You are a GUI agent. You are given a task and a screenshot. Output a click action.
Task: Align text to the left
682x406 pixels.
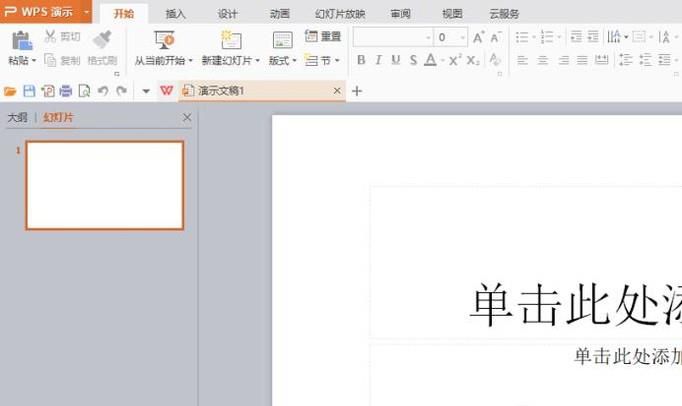point(522,60)
